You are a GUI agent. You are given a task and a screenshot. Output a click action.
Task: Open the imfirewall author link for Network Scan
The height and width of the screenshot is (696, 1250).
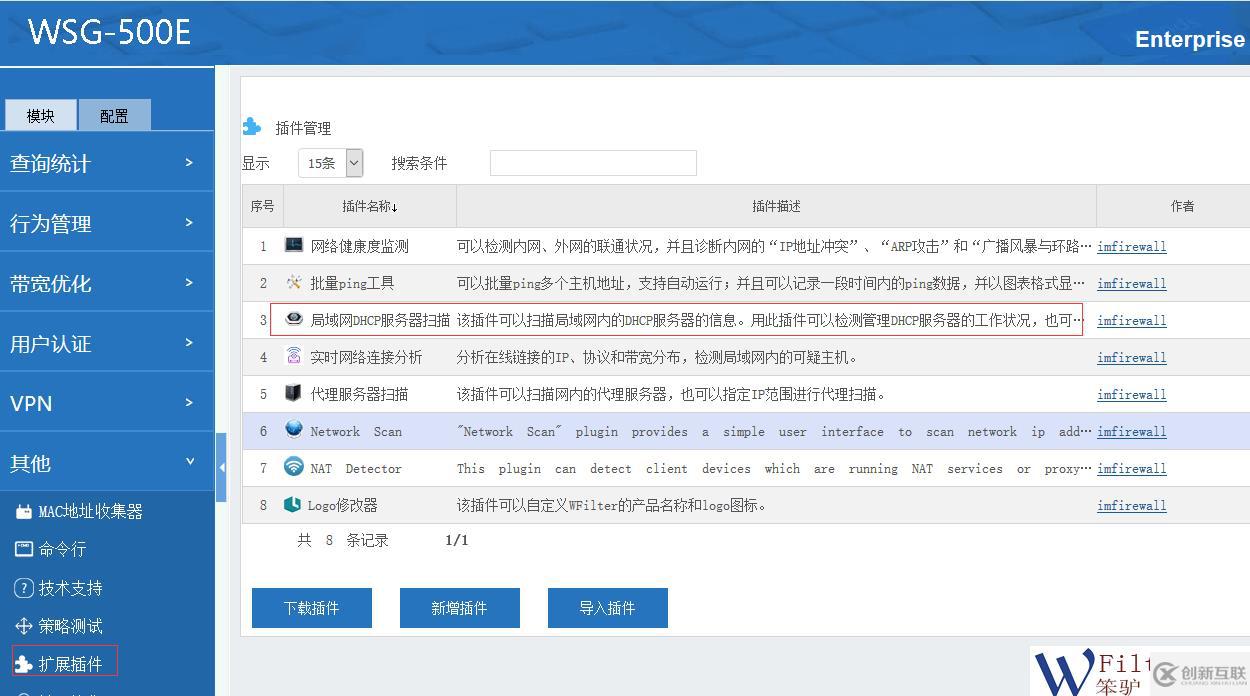point(1131,431)
